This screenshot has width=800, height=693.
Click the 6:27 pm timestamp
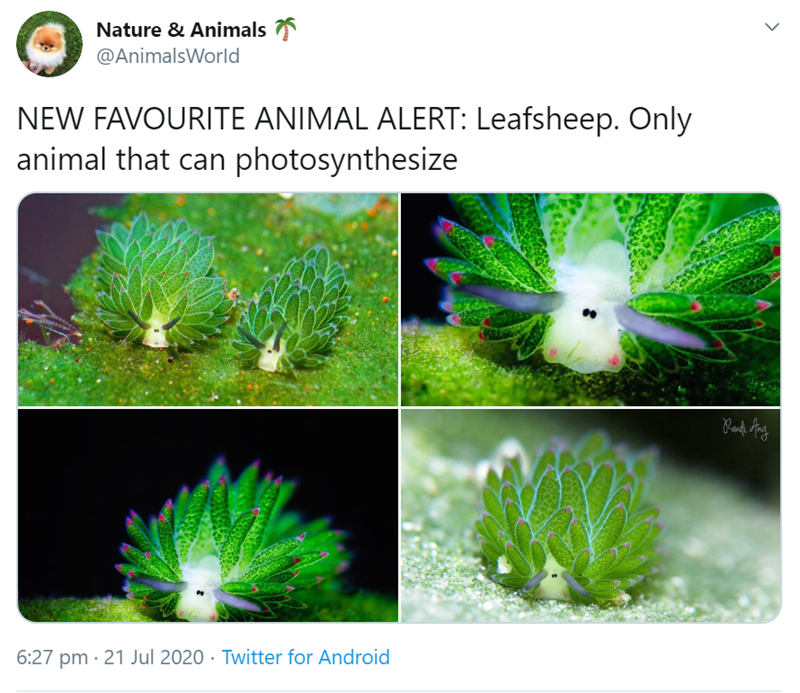click(52, 657)
